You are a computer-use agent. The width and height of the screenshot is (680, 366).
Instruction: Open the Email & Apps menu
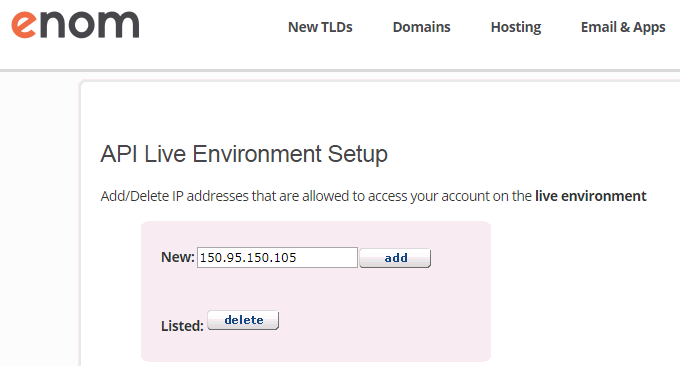click(623, 27)
